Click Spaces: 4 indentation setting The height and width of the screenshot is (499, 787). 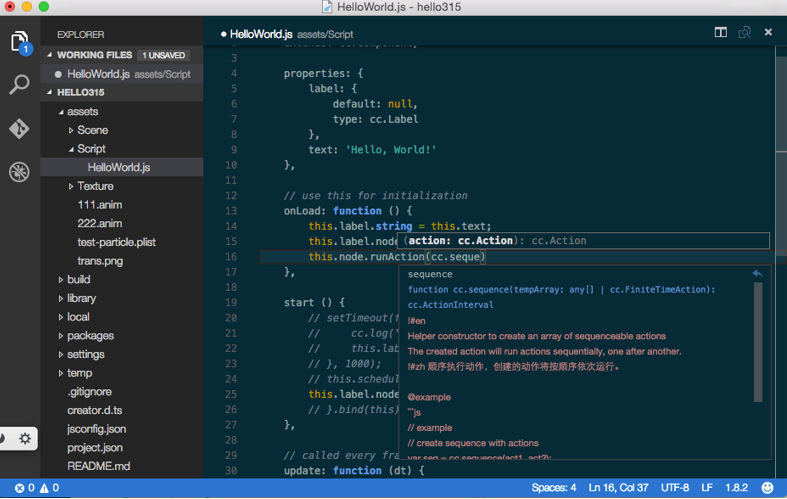click(554, 488)
